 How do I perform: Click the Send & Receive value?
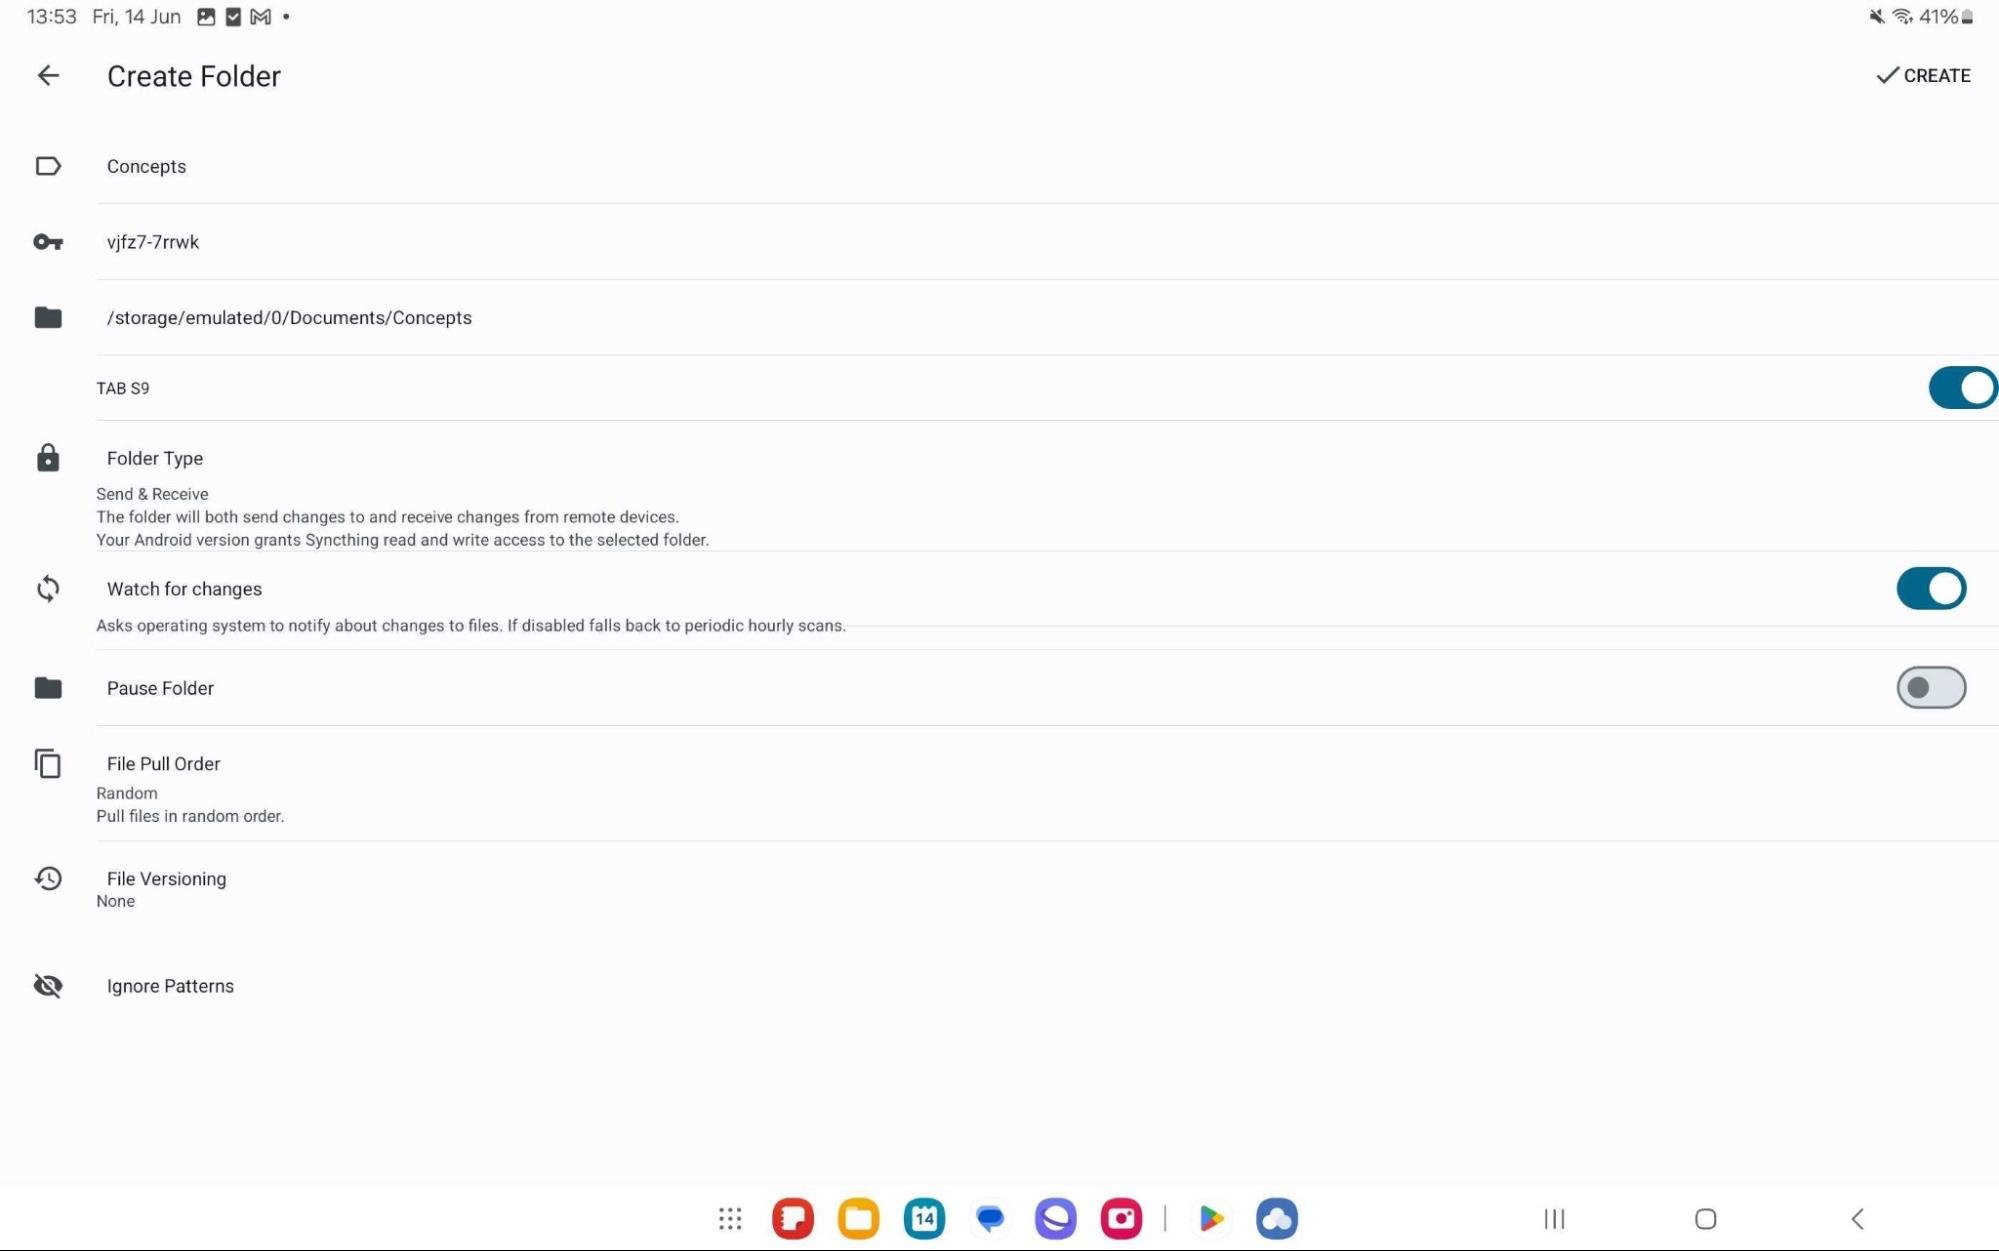point(152,494)
